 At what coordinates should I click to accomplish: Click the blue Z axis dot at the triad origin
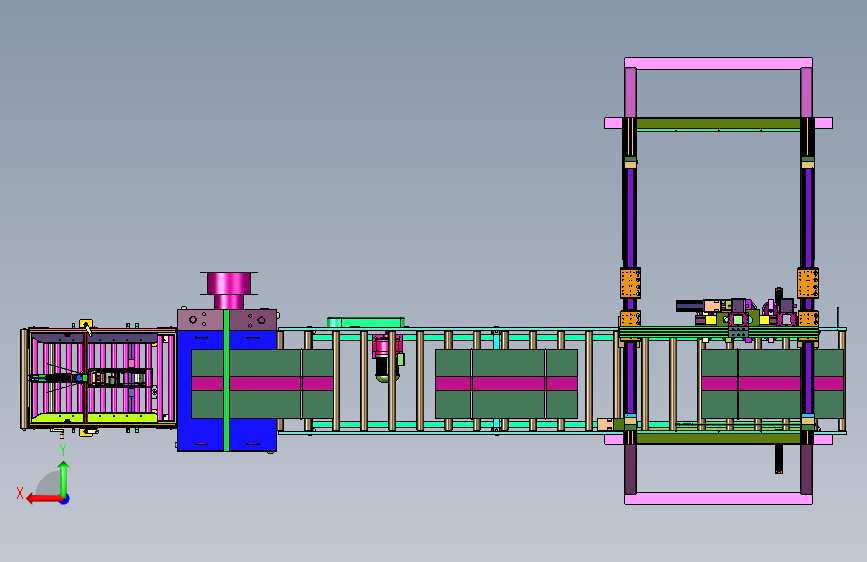pyautogui.click(x=65, y=499)
